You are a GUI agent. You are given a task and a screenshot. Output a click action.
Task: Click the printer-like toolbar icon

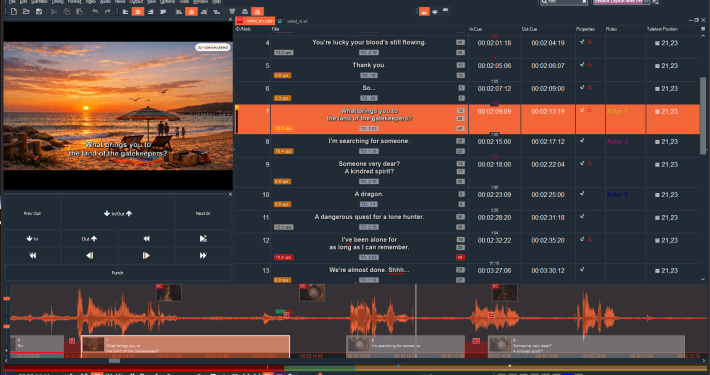point(245,12)
